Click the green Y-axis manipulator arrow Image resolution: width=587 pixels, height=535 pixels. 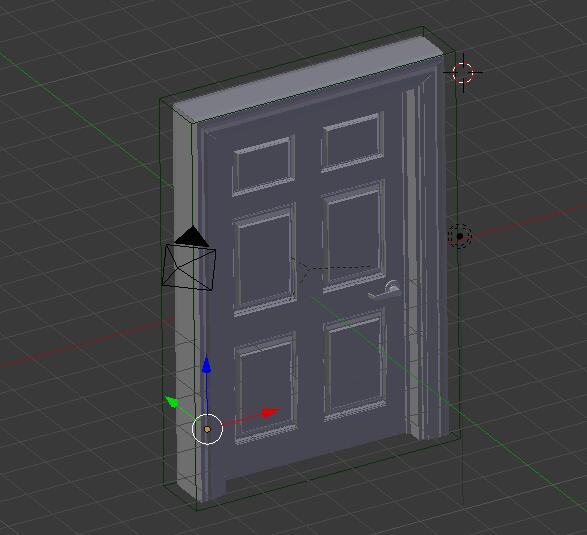171,401
